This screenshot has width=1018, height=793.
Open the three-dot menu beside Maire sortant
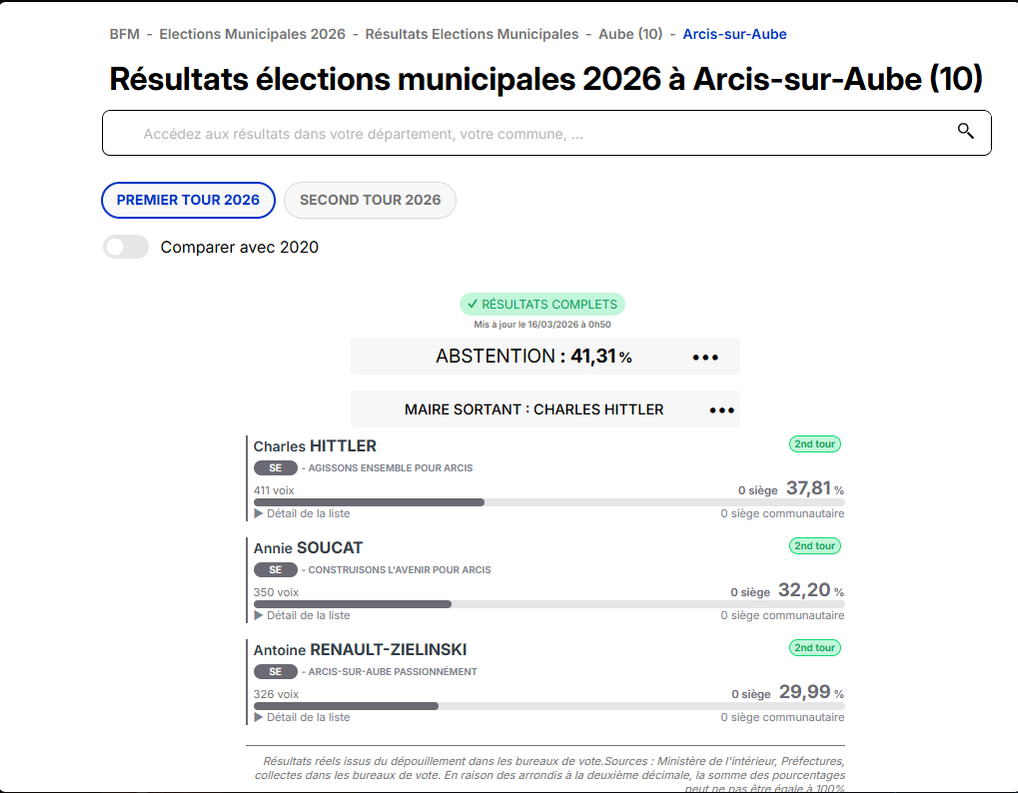coord(721,410)
